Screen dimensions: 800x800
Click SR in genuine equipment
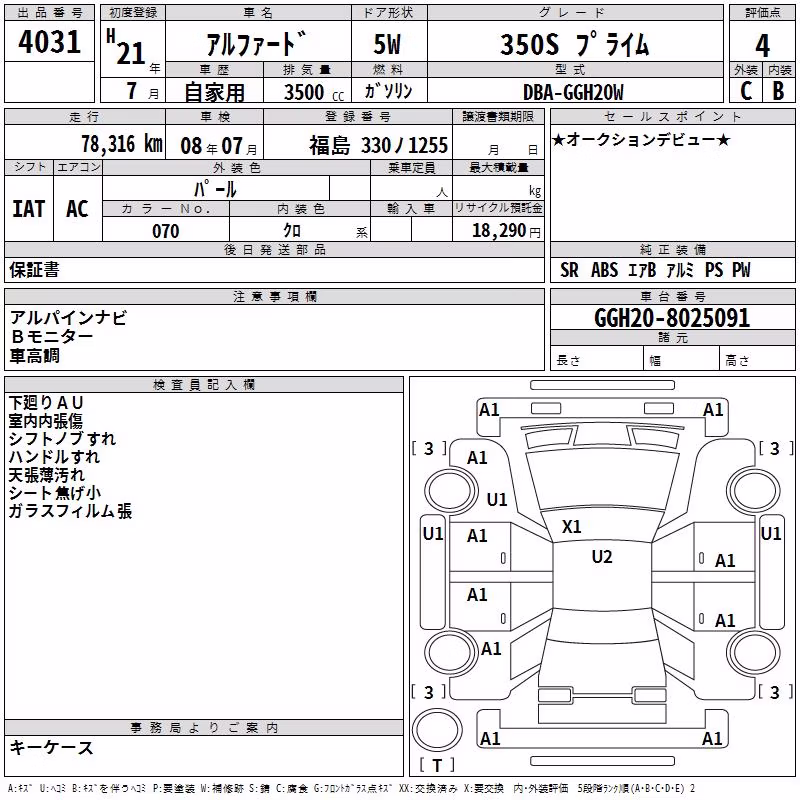click(x=569, y=269)
